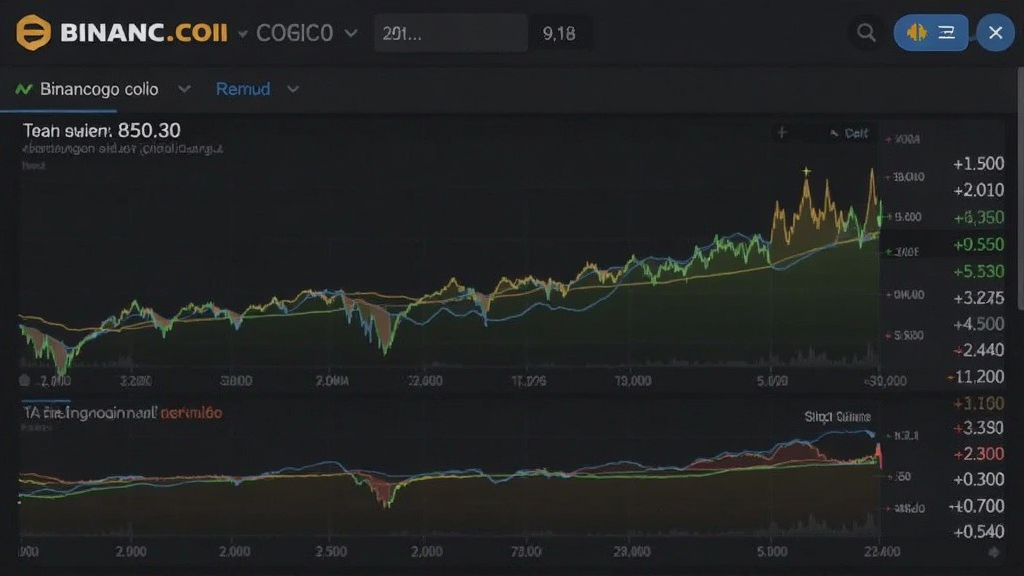
Task: Click the 201... input field
Action: pos(451,33)
